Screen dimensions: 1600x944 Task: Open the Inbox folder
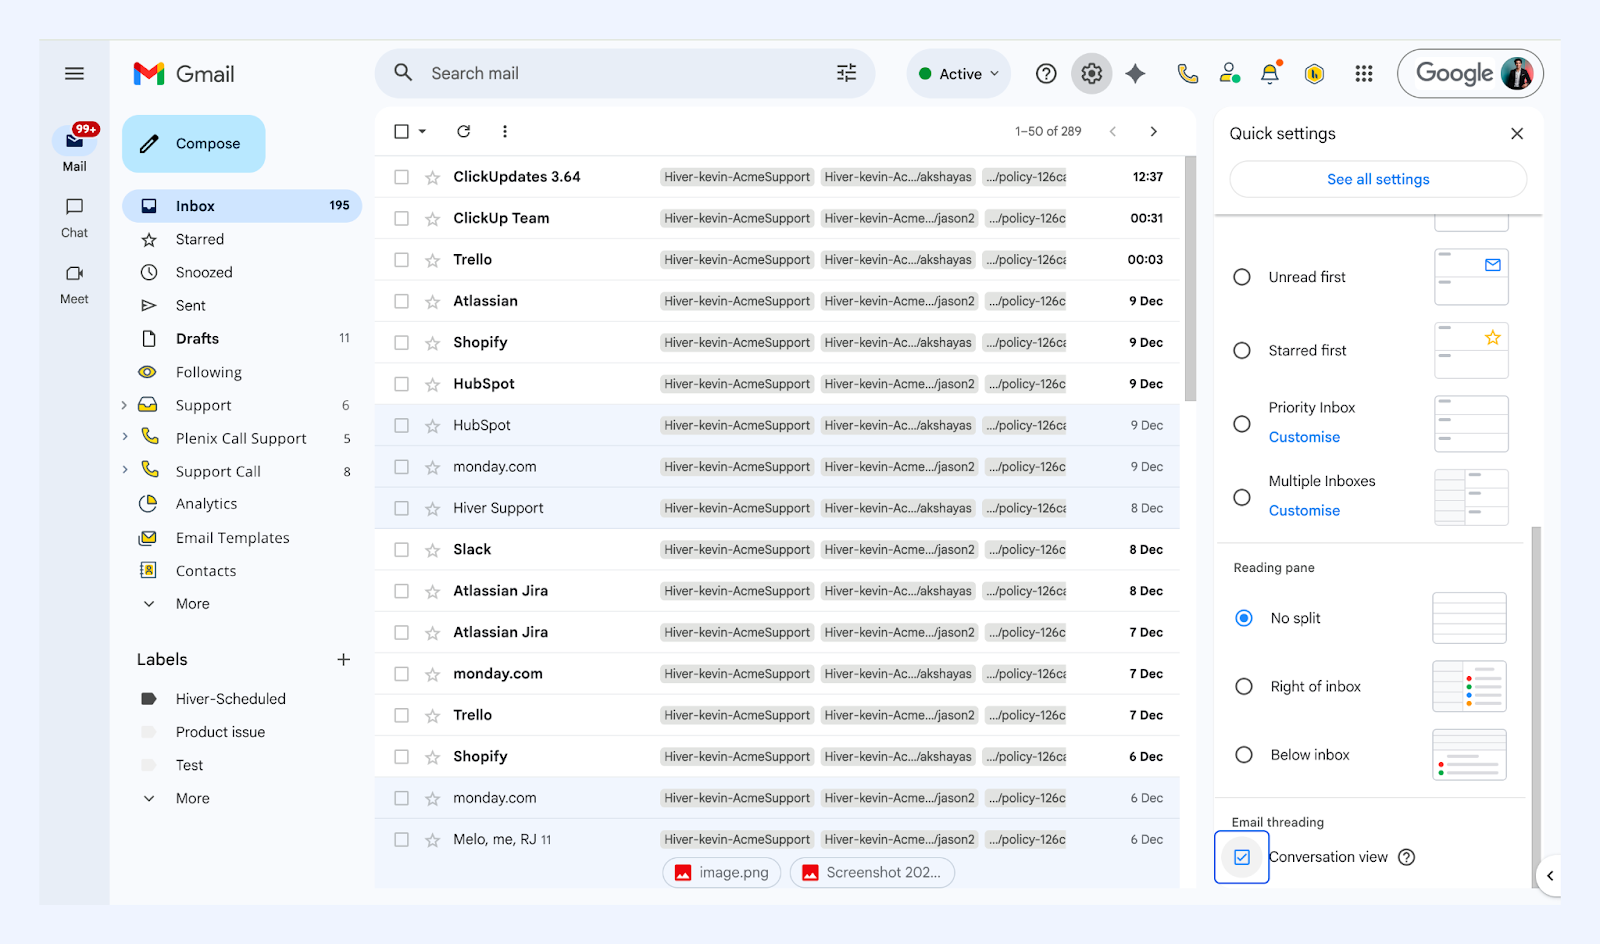[242, 206]
